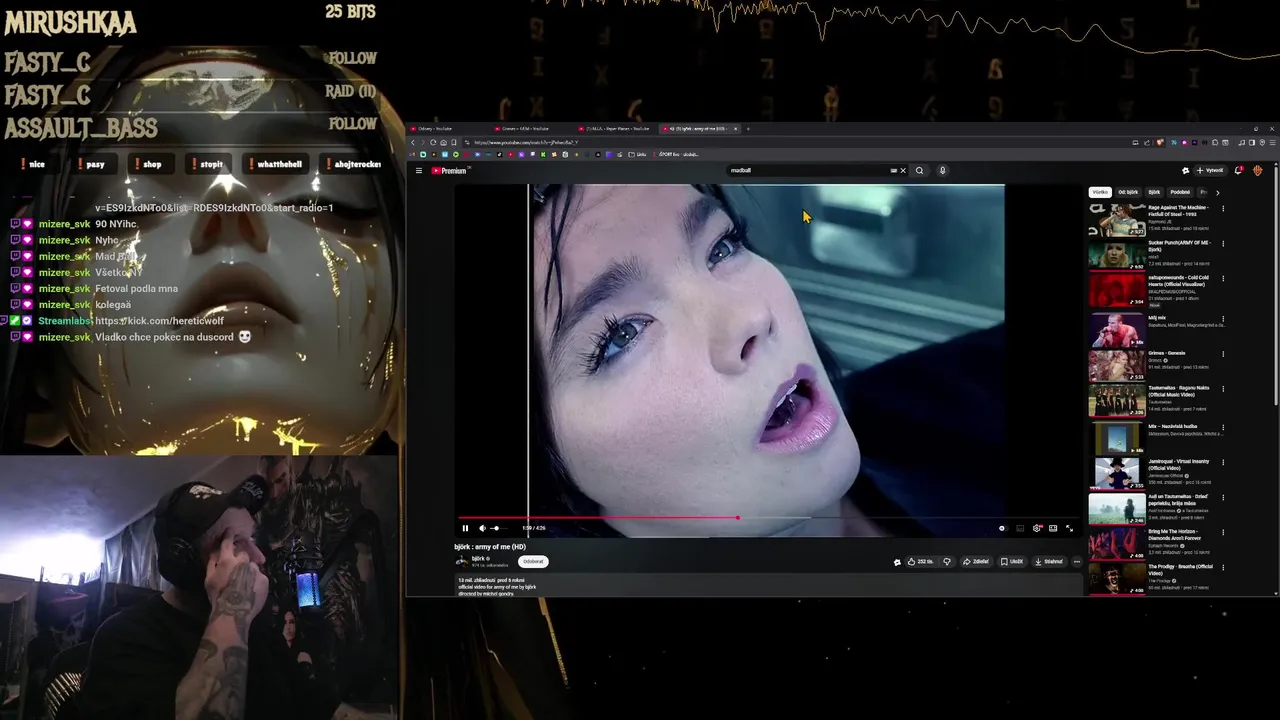
Task: Select the Od: björk filter chip
Action: (x=1128, y=192)
